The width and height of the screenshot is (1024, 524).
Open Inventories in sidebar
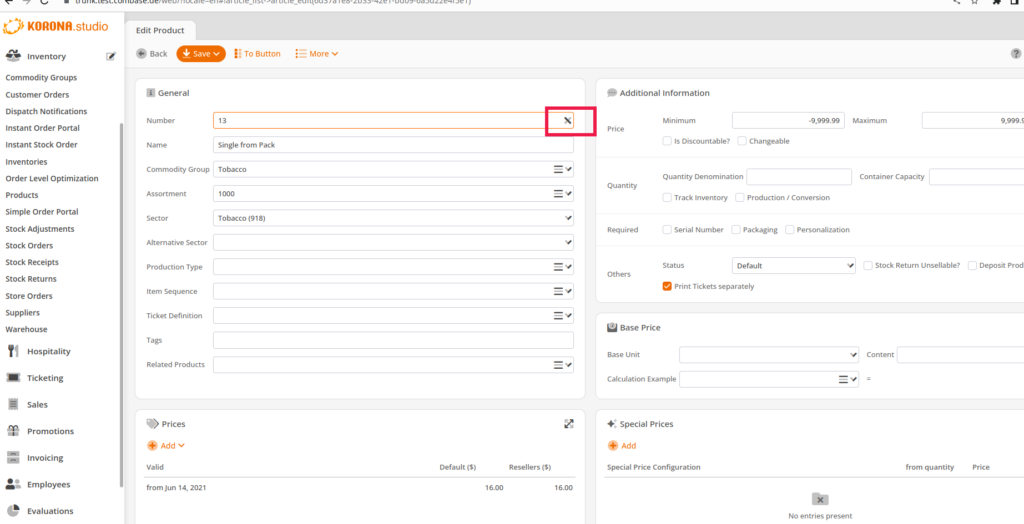click(26, 161)
